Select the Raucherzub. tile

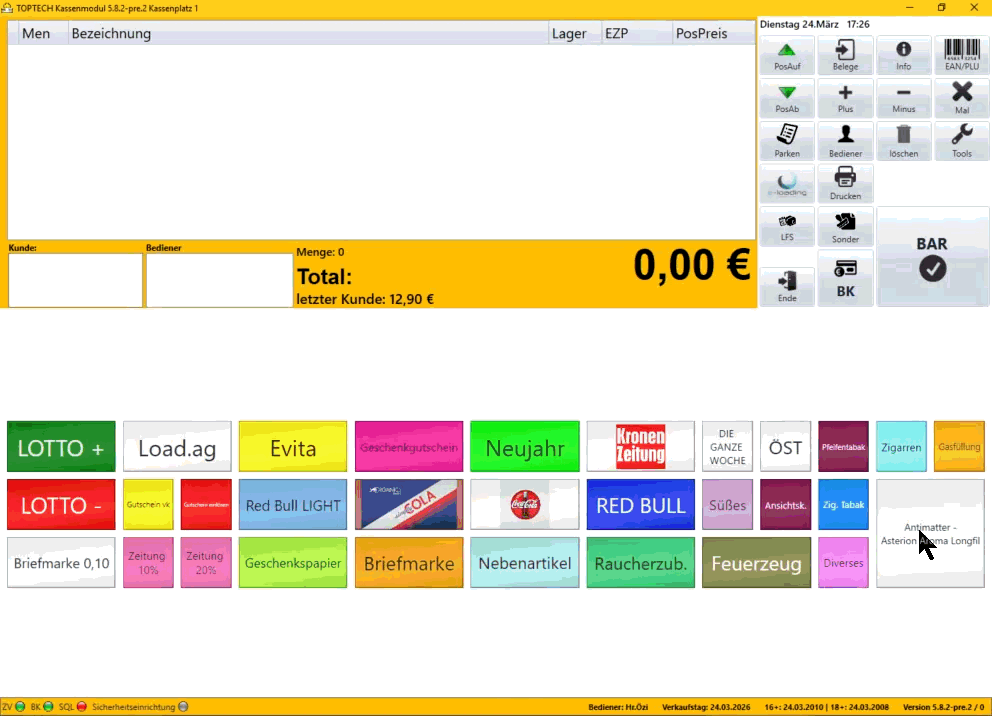(x=640, y=563)
